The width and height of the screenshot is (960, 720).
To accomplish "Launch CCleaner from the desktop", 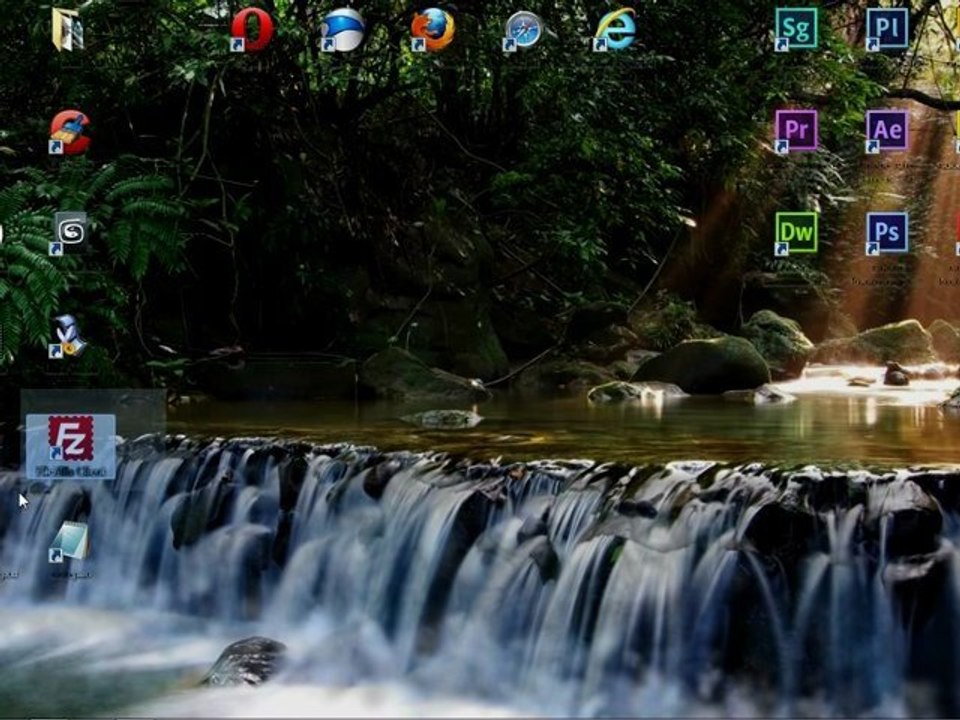I will pyautogui.click(x=70, y=132).
